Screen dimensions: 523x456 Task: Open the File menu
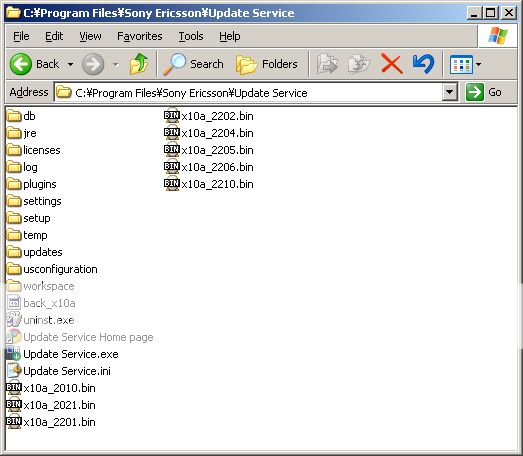click(21, 36)
